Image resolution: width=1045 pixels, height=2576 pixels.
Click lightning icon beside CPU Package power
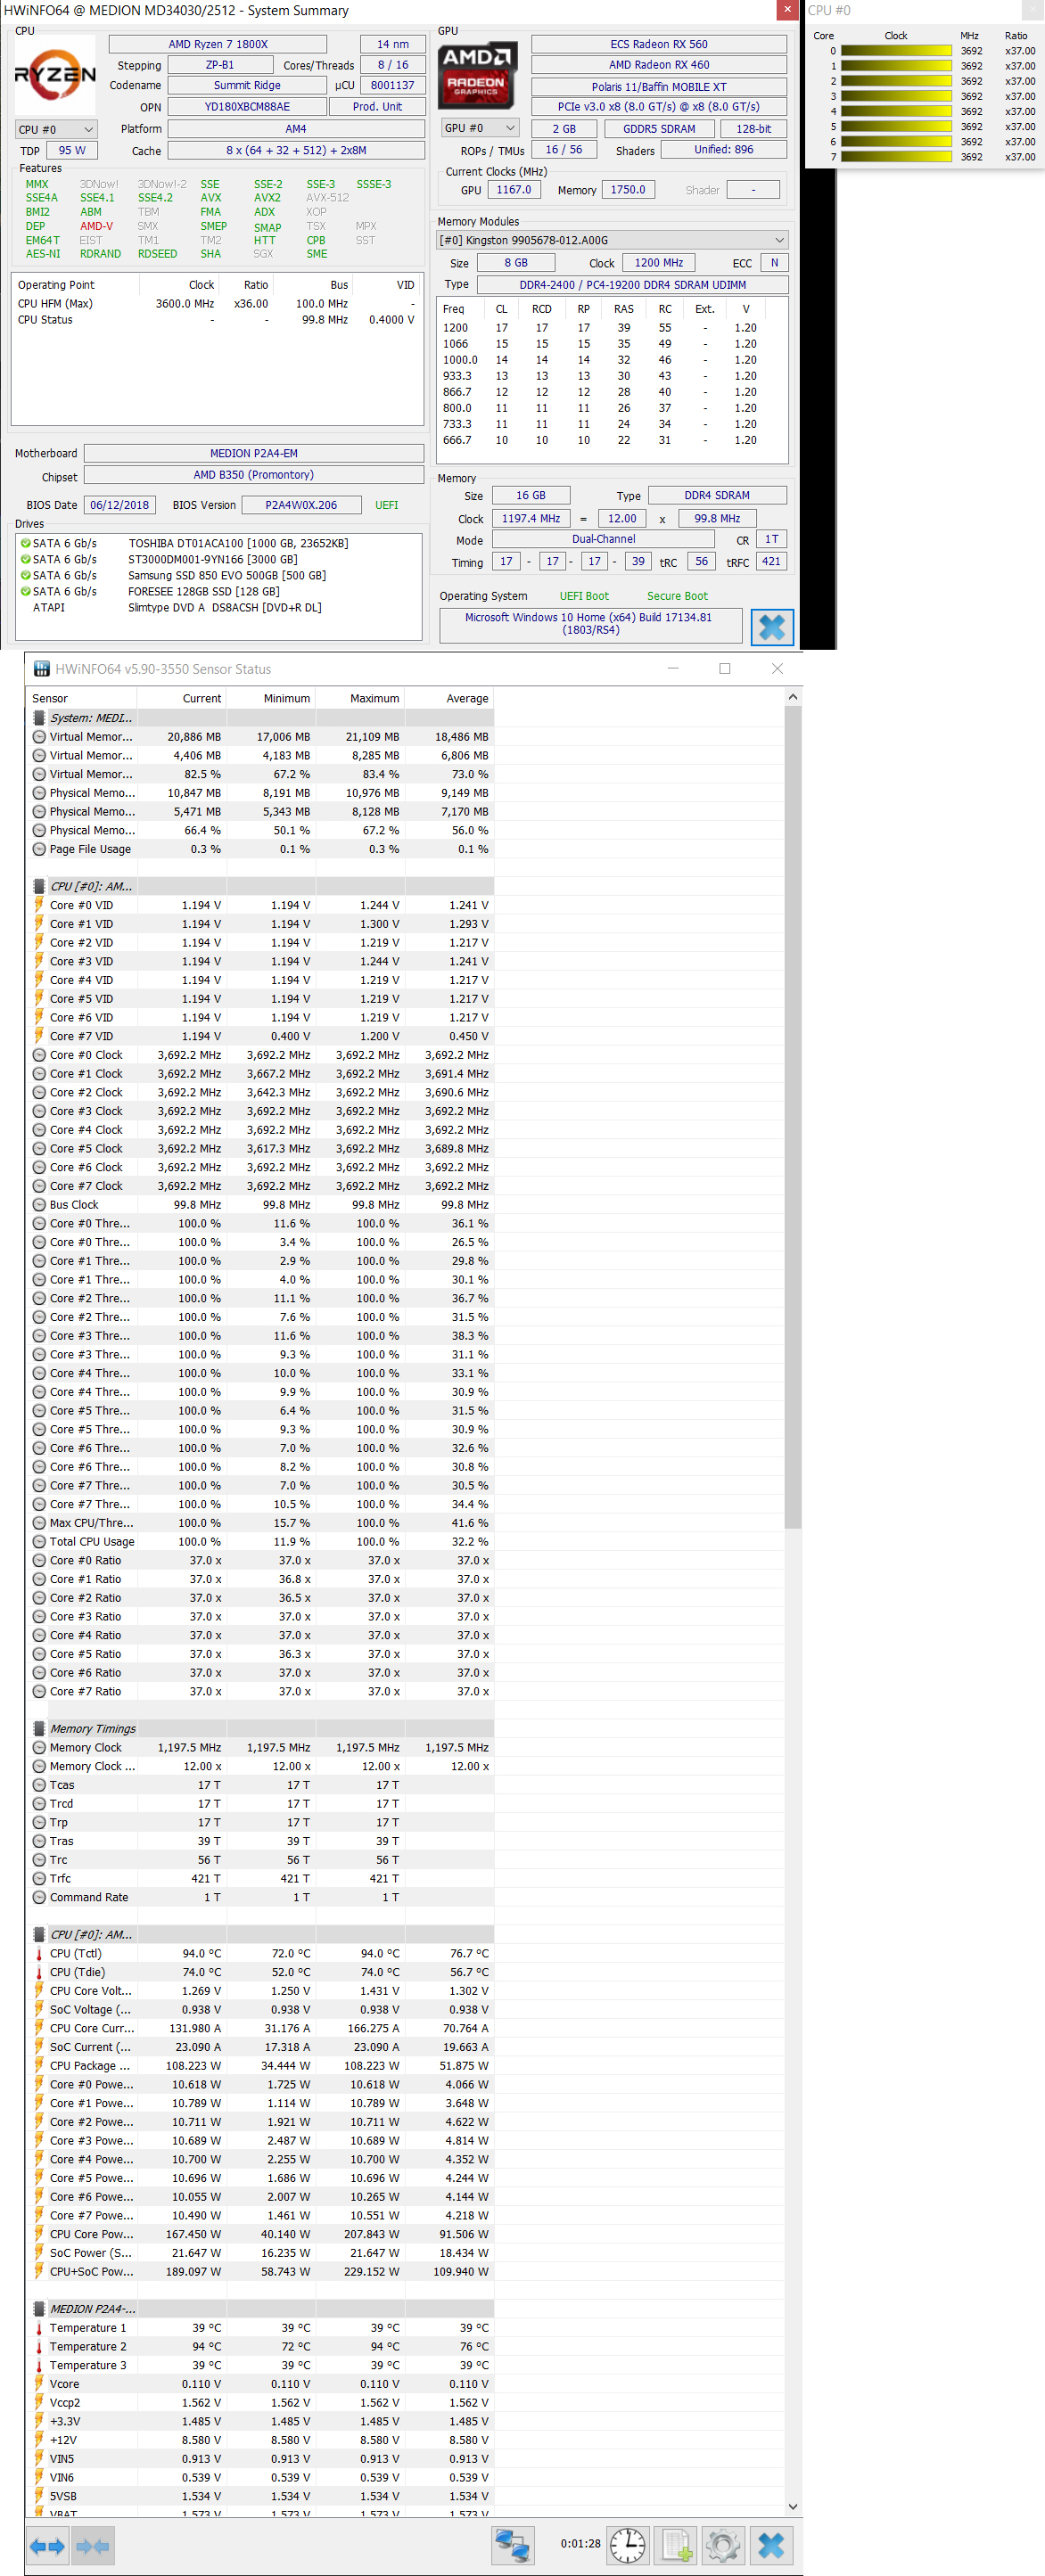click(39, 2065)
